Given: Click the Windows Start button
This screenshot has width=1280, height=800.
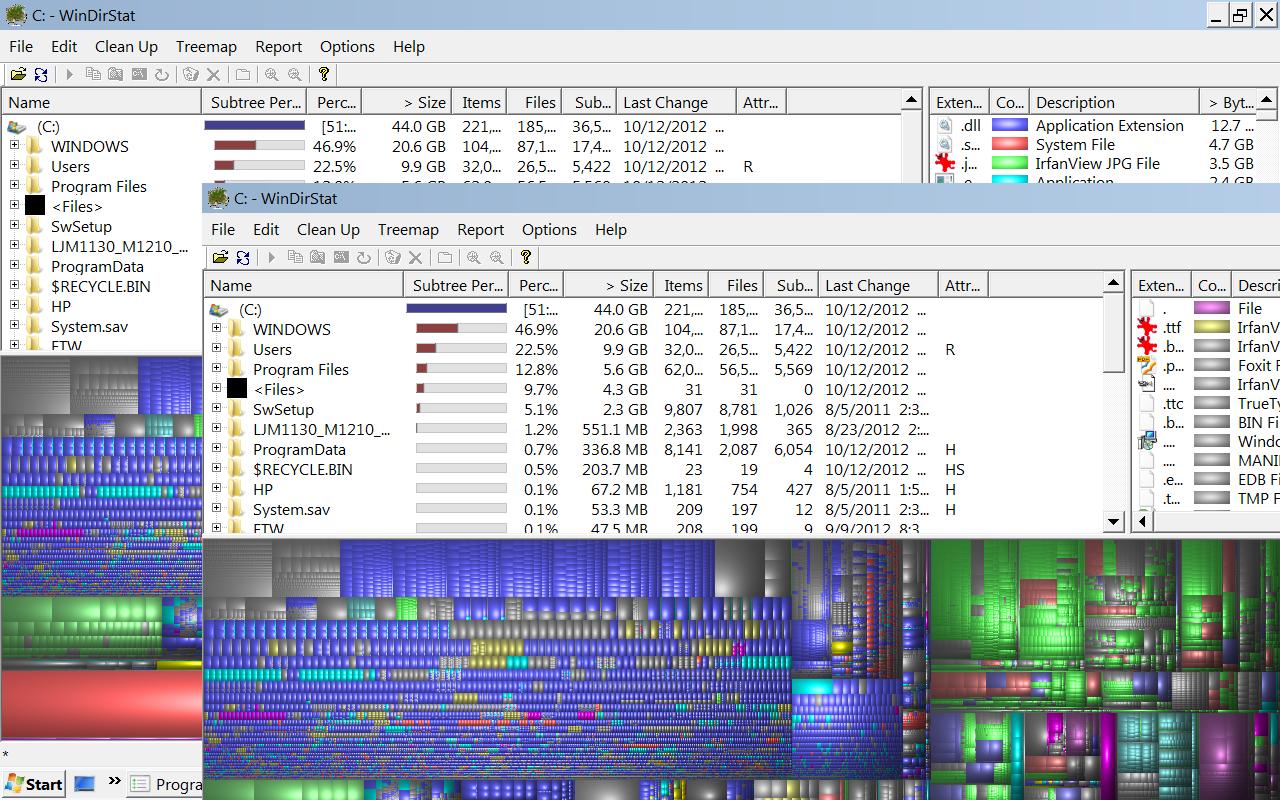Looking at the screenshot, I should pyautogui.click(x=34, y=783).
